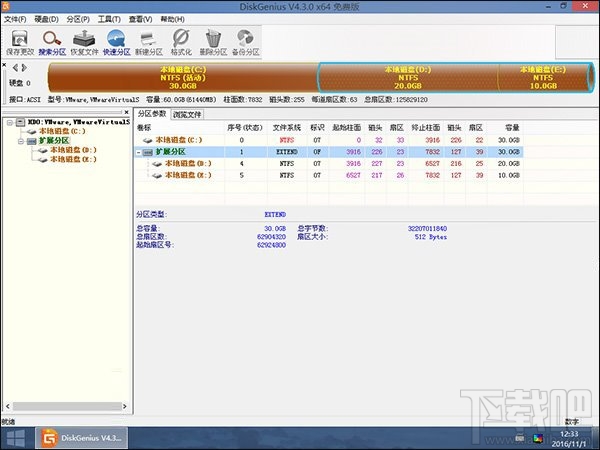Click right arrow of tree horizontal scrollbar
Screen dimensions: 600x450
(x=124, y=406)
